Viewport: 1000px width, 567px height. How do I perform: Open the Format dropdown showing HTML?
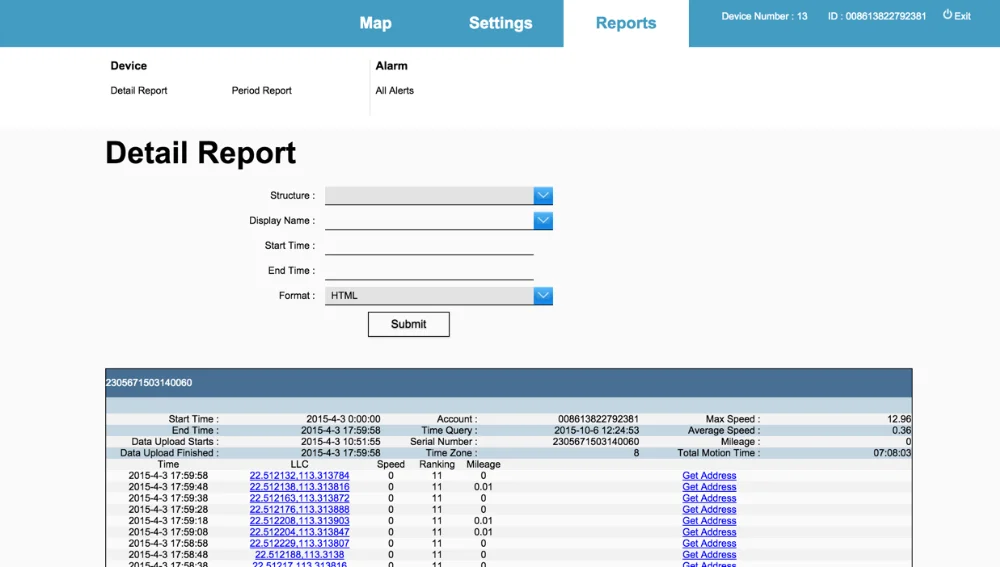[x=438, y=296]
